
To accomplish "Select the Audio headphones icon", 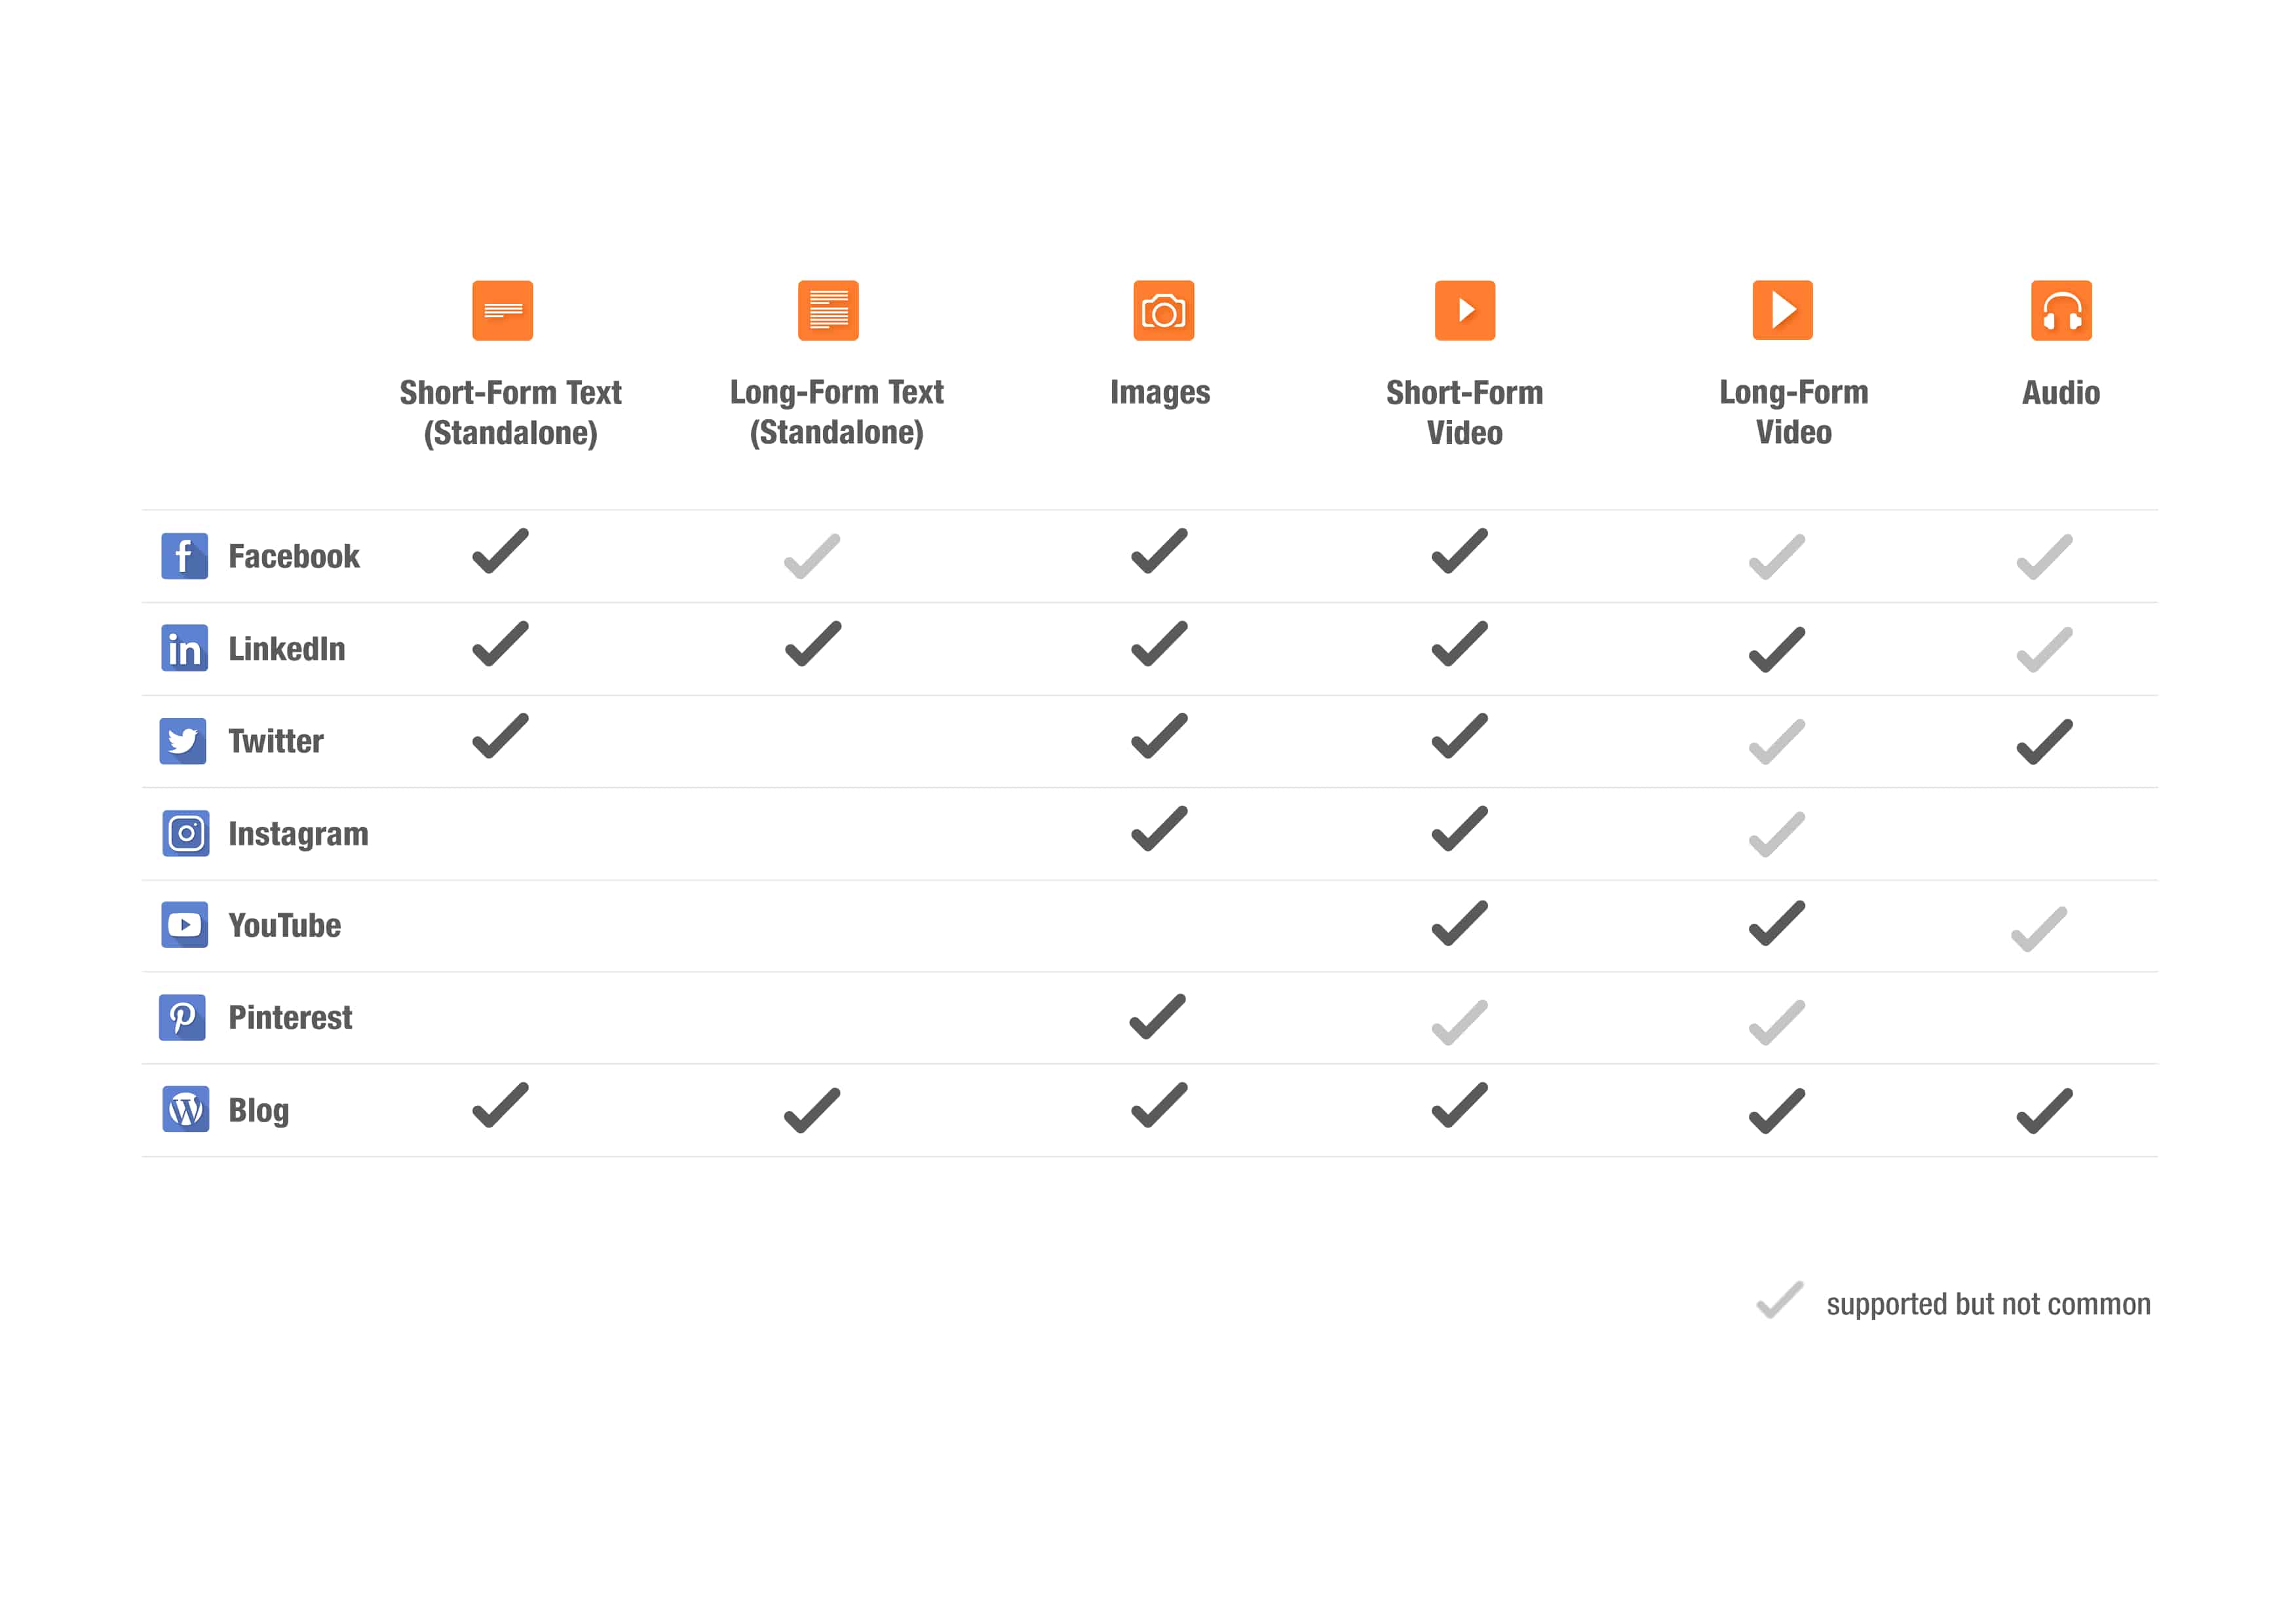I will (x=2061, y=310).
